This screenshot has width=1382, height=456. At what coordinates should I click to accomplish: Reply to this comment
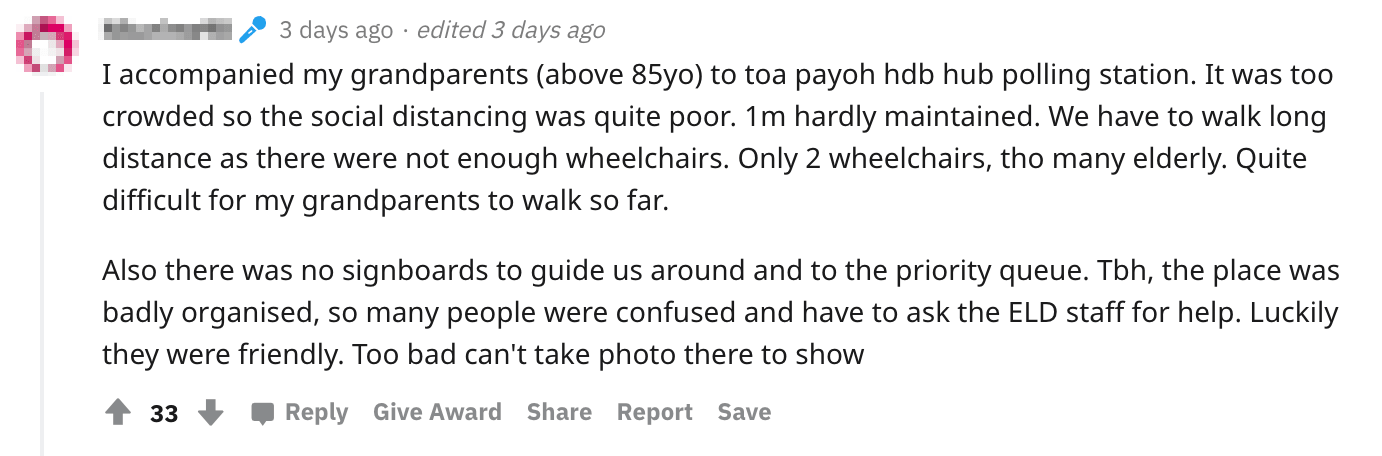click(x=316, y=412)
